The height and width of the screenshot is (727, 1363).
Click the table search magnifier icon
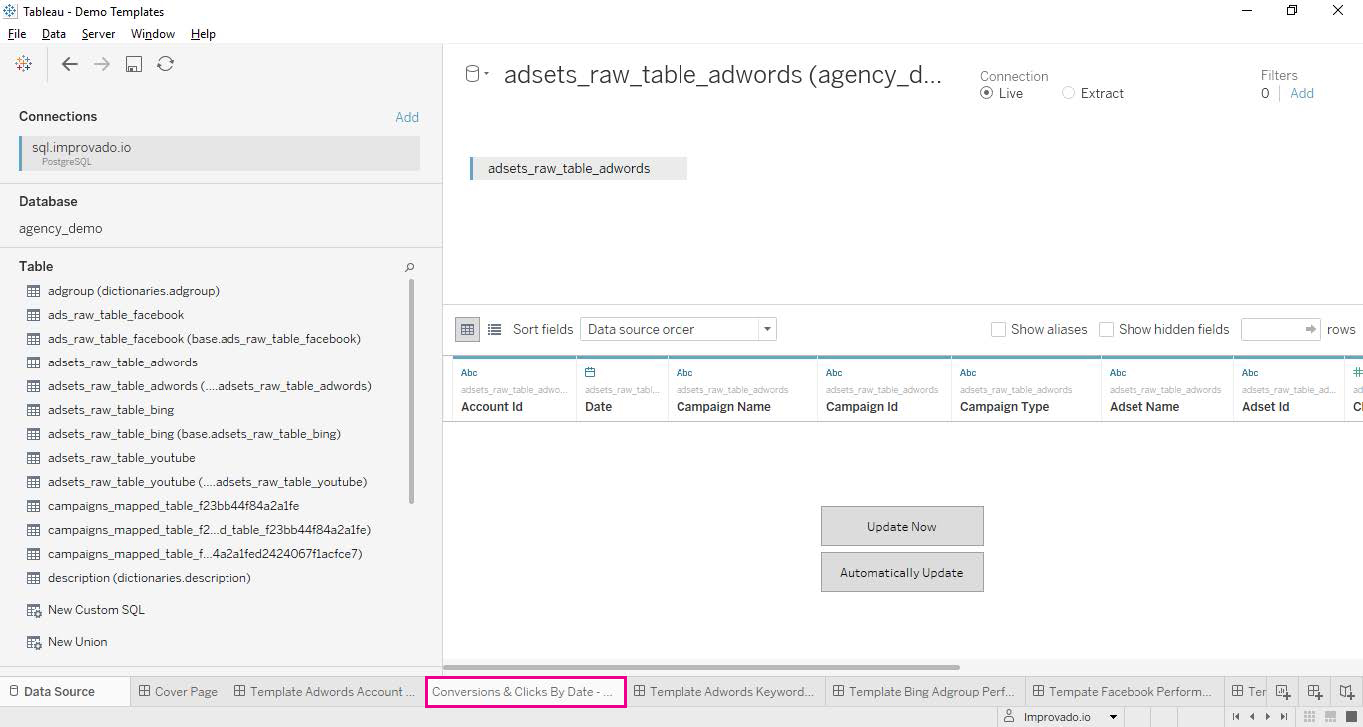(x=409, y=267)
